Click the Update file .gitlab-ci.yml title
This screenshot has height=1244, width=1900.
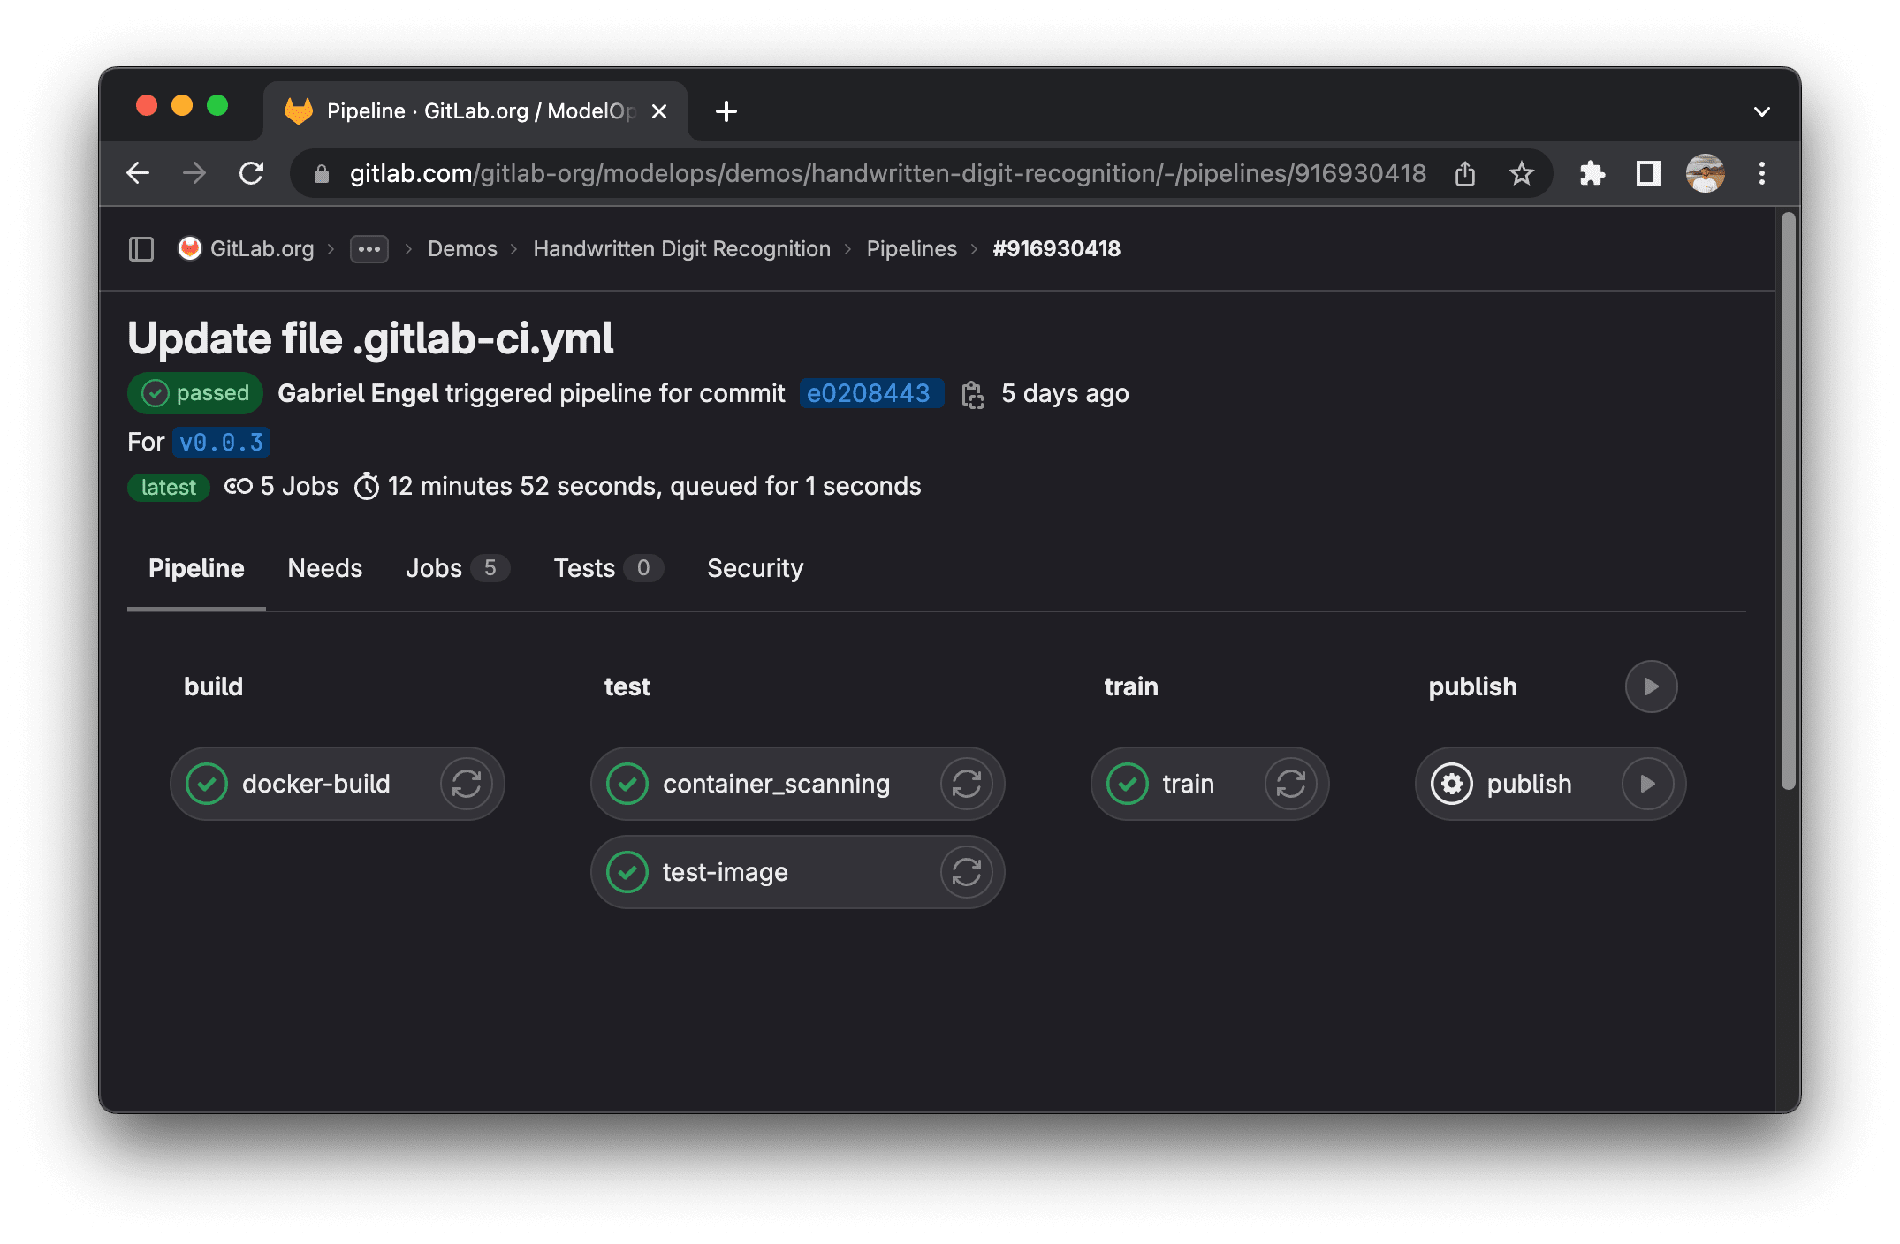(370, 339)
